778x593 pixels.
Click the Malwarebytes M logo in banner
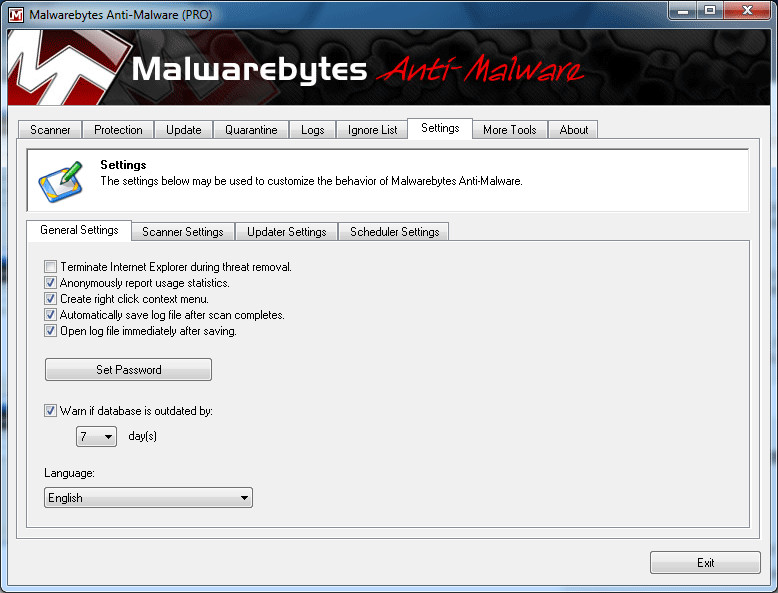pos(67,67)
